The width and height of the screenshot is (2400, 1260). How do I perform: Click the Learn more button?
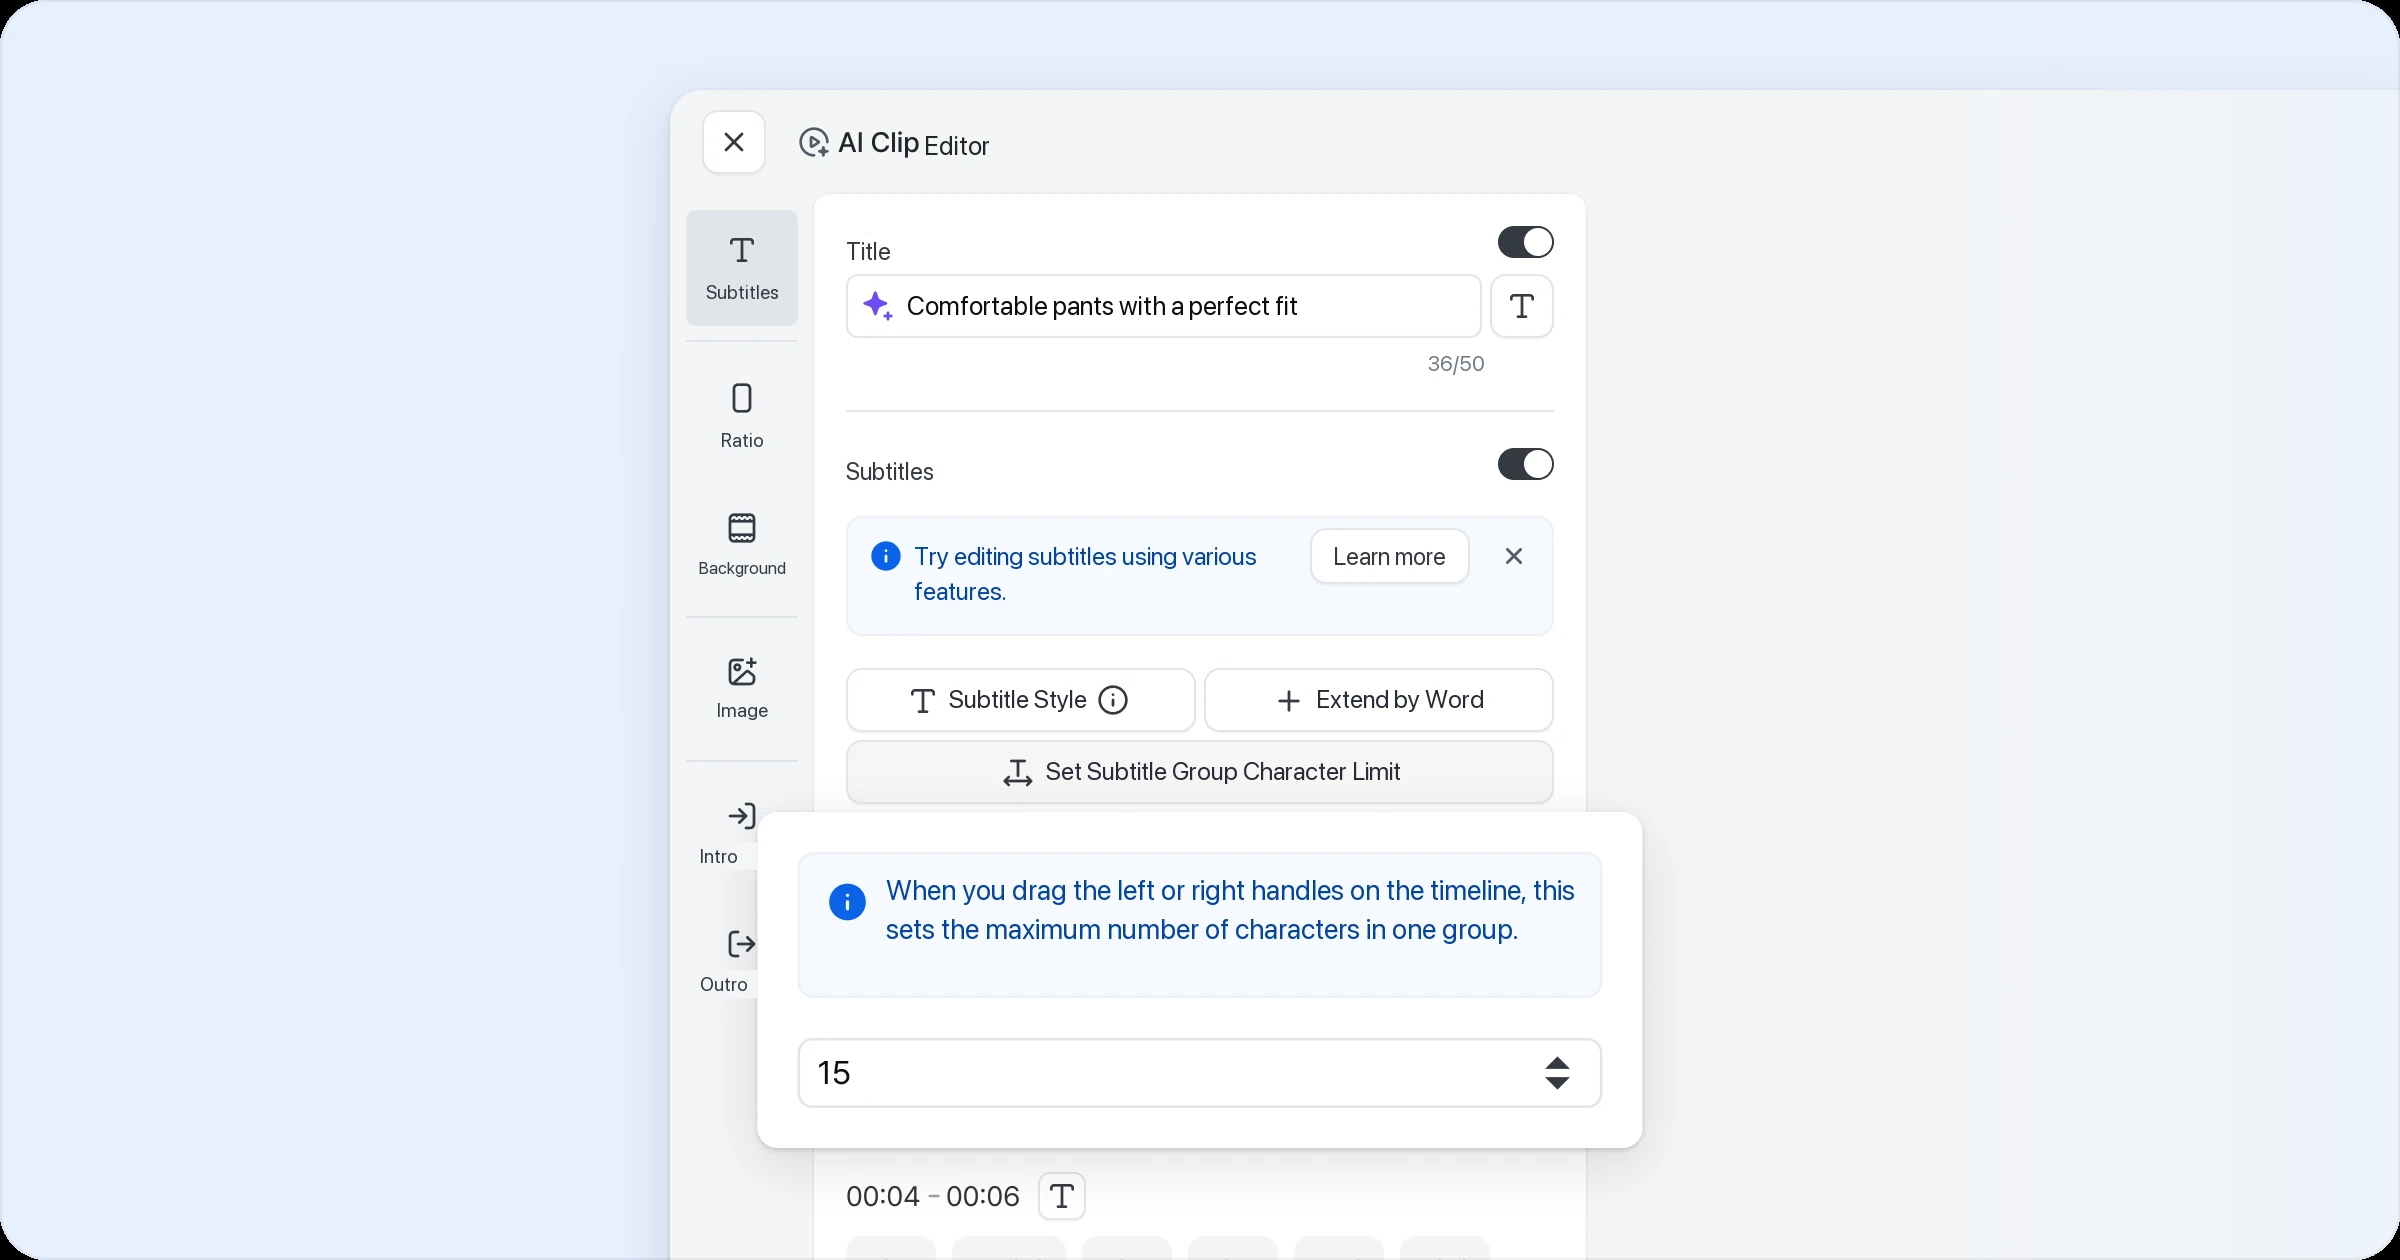click(1389, 556)
